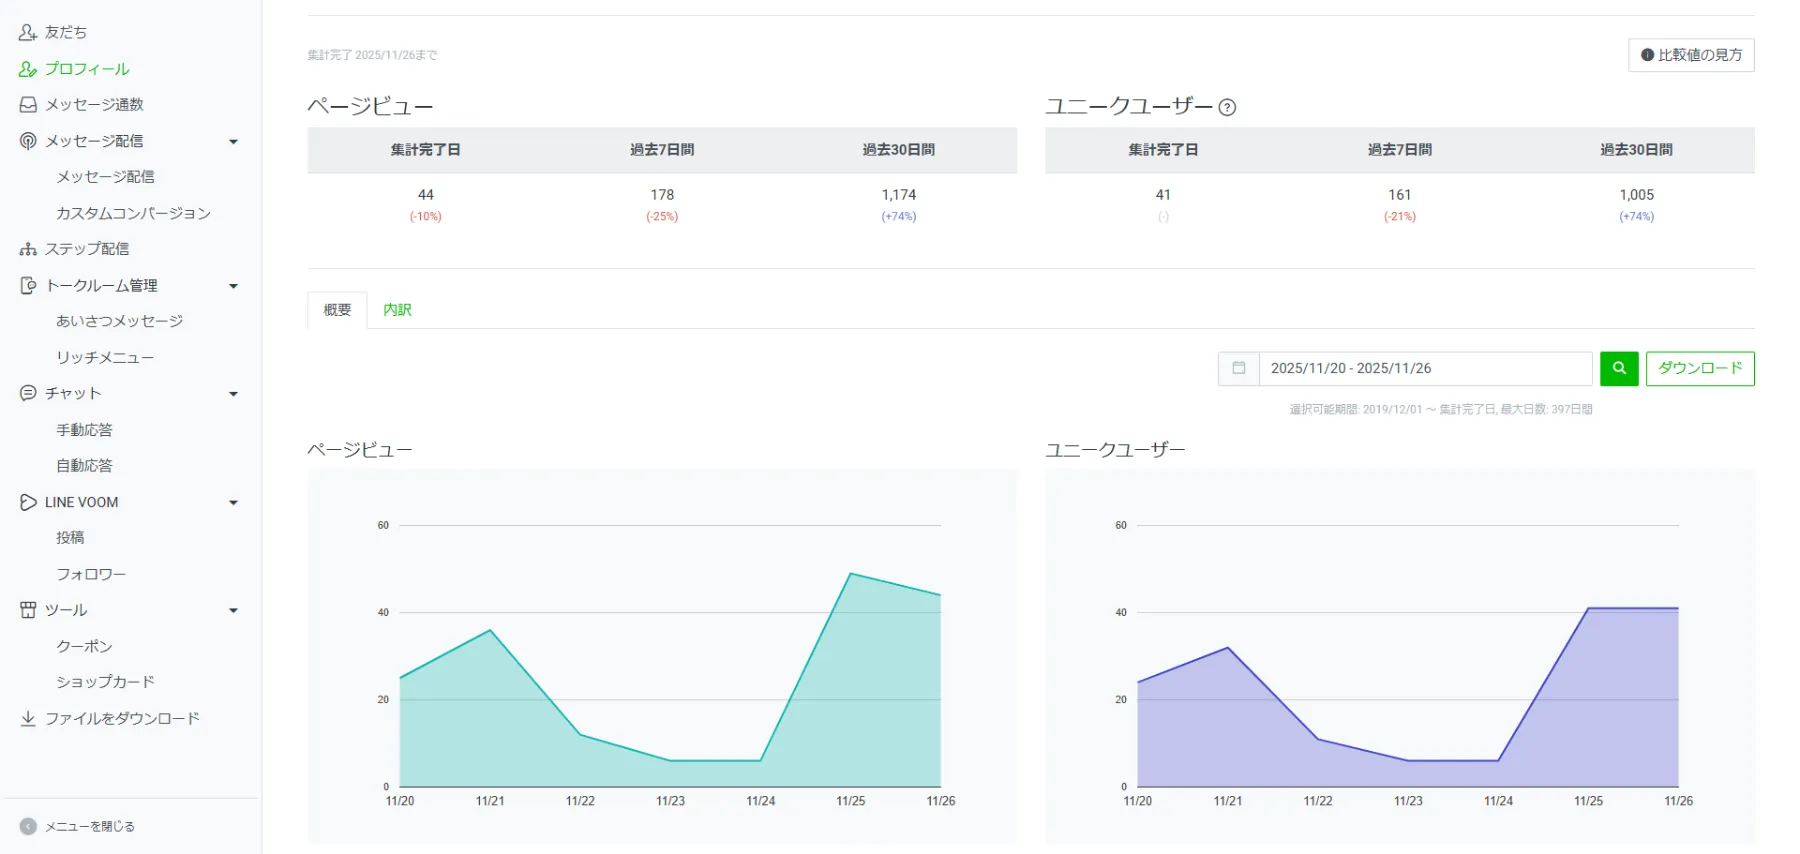Click the message count (メッセージ通数) inbox icon

coord(28,105)
